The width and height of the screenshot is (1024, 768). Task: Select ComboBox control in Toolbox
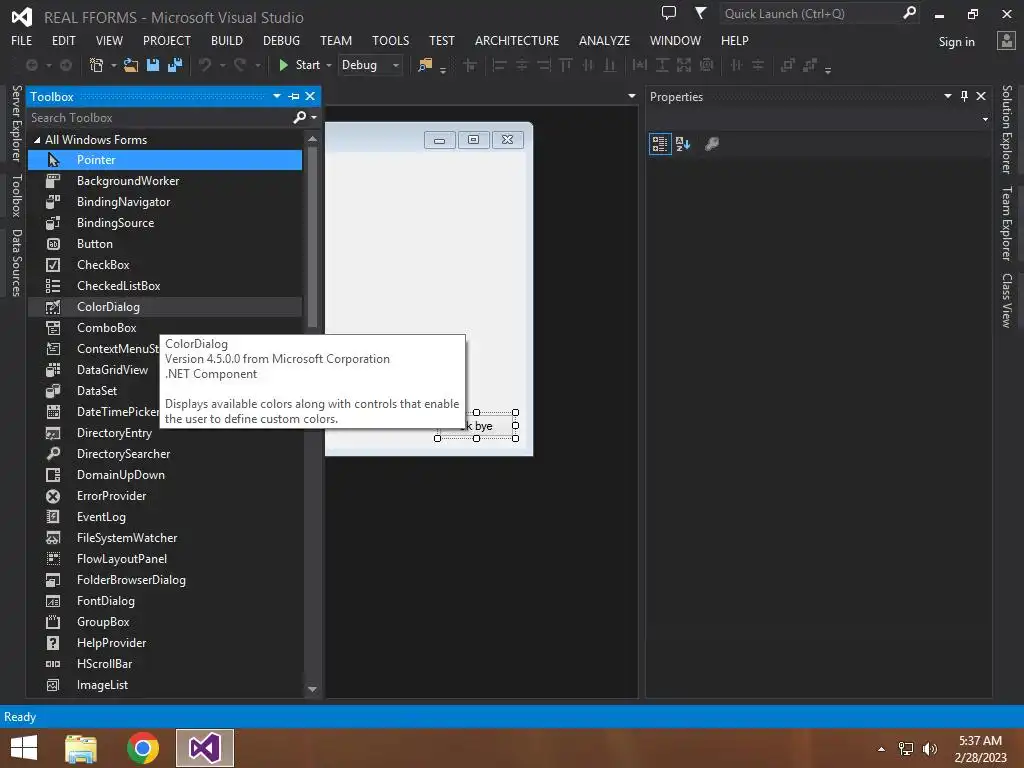(x=165, y=328)
